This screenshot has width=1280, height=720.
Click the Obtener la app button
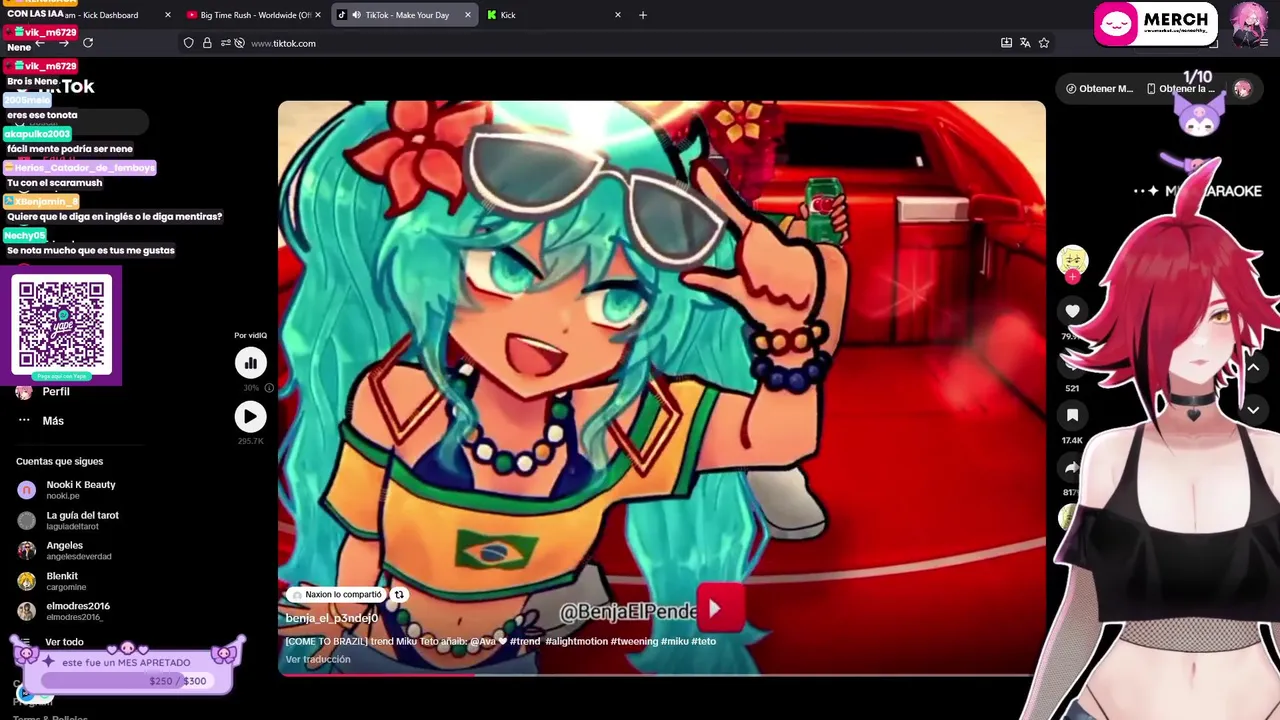coord(1181,89)
